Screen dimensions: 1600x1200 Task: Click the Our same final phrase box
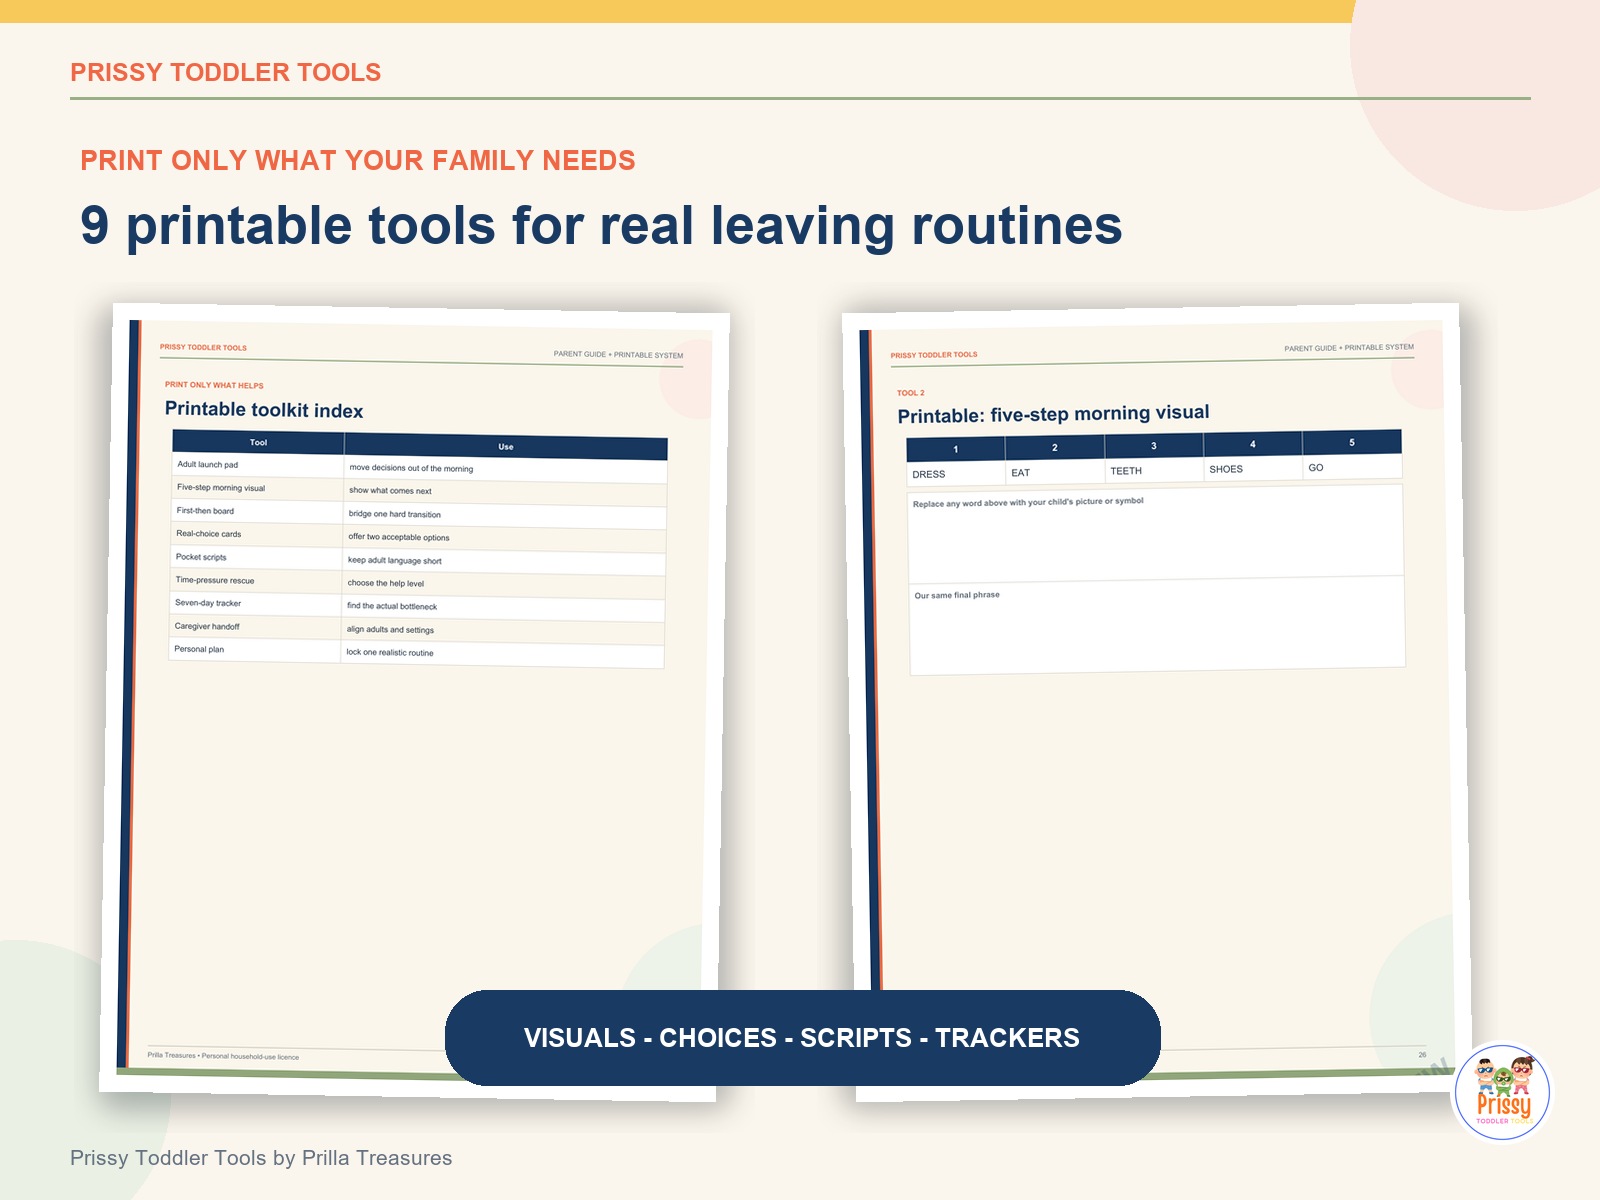pos(1157,626)
